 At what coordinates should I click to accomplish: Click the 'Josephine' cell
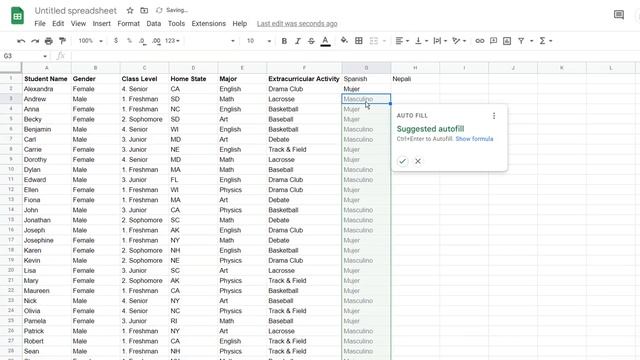pos(47,240)
